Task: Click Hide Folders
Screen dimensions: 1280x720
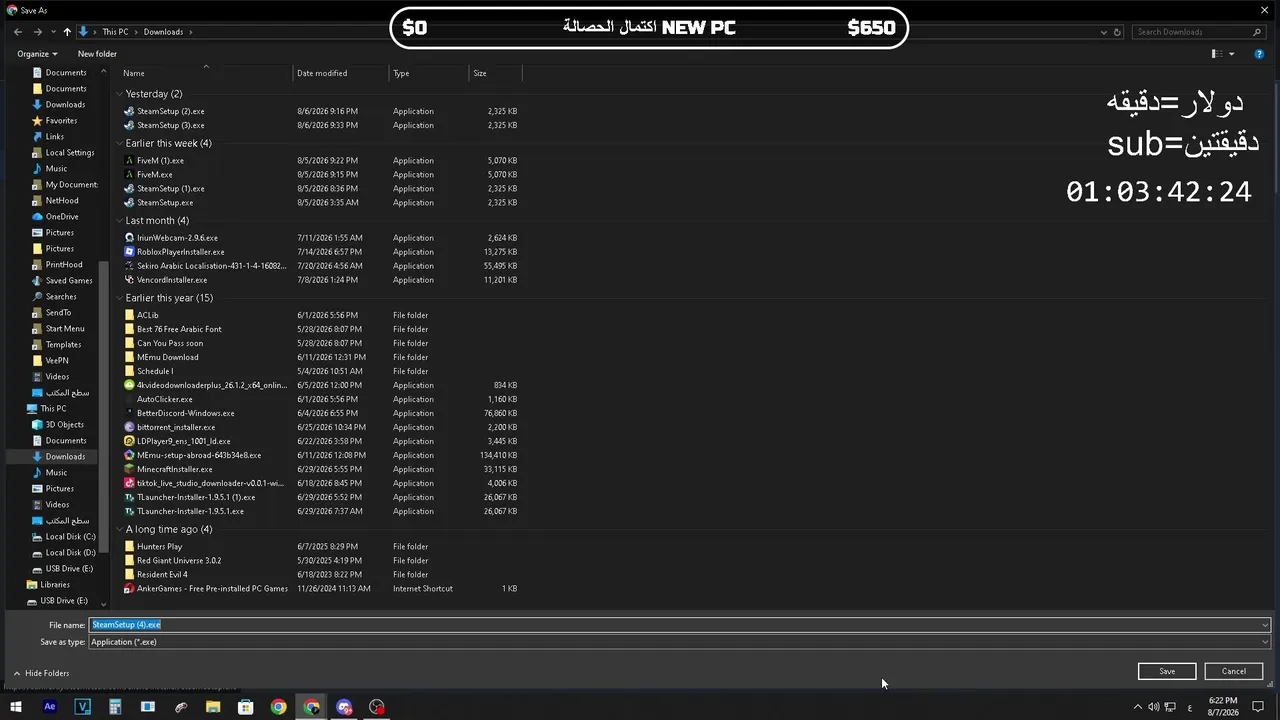Action: tap(41, 673)
